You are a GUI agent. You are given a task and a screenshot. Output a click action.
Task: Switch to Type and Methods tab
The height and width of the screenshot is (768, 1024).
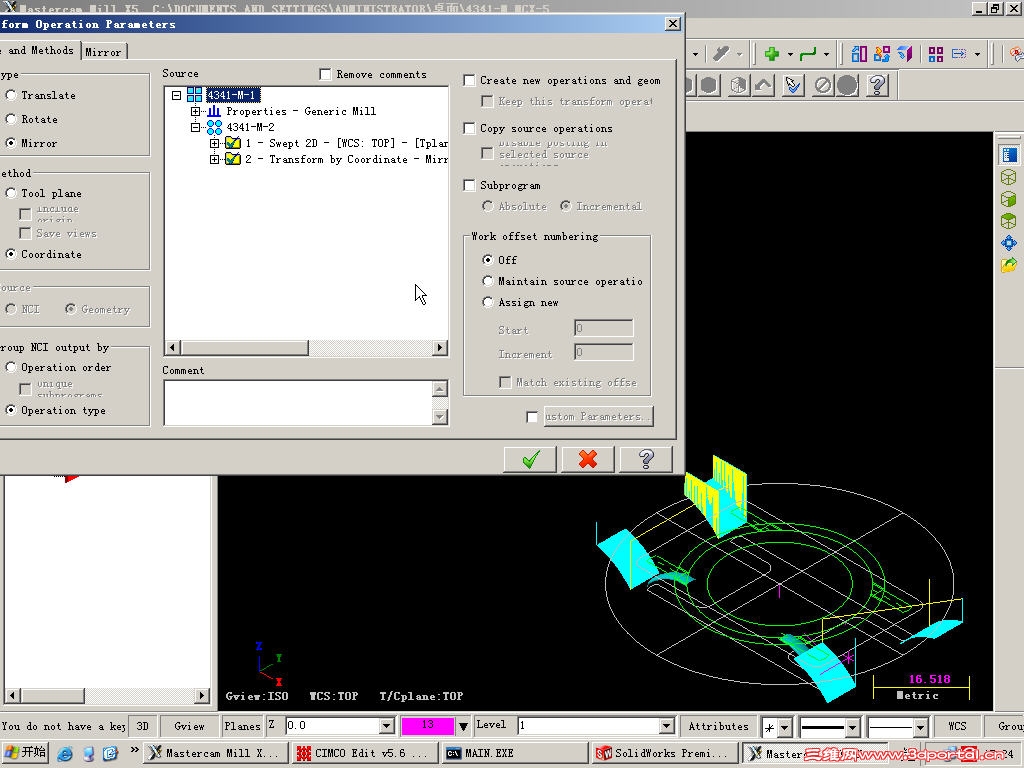point(39,50)
